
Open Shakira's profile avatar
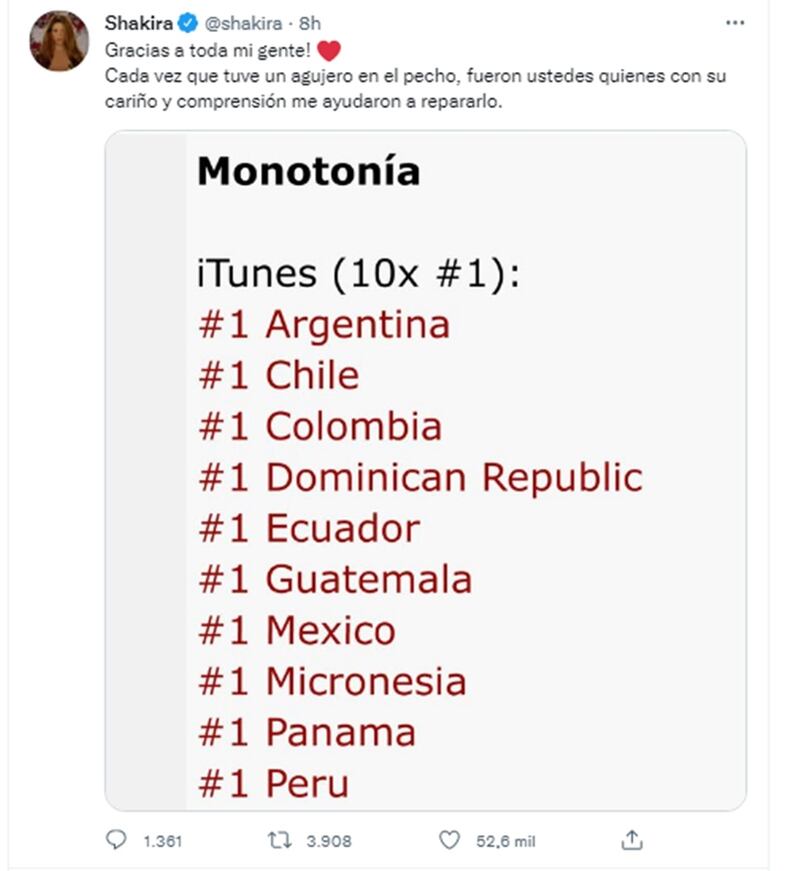coord(59,41)
